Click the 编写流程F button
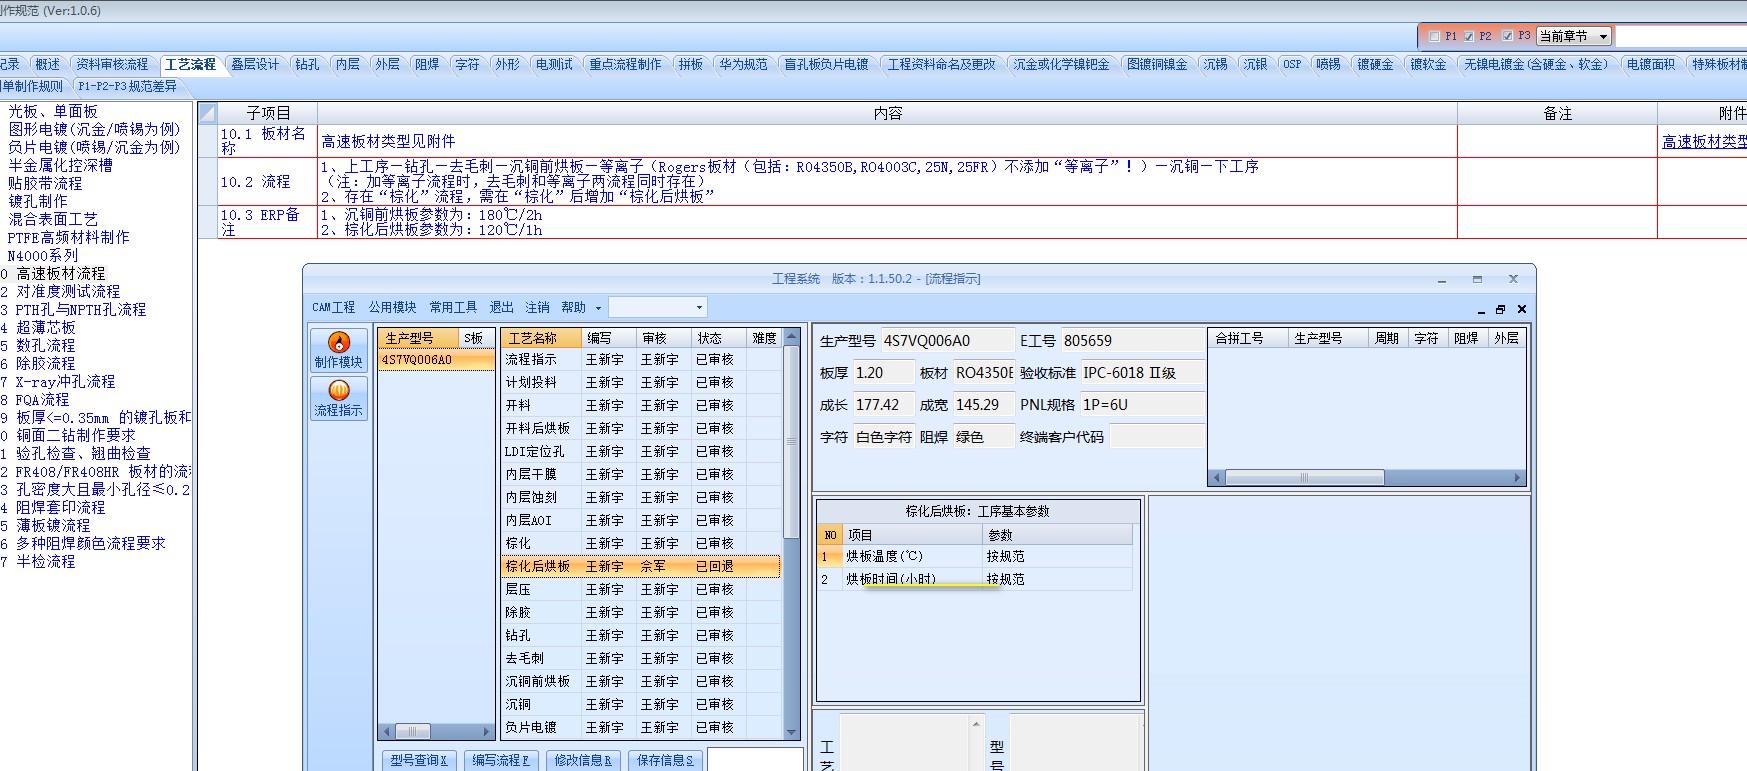Image resolution: width=1747 pixels, height=771 pixels. (500, 760)
